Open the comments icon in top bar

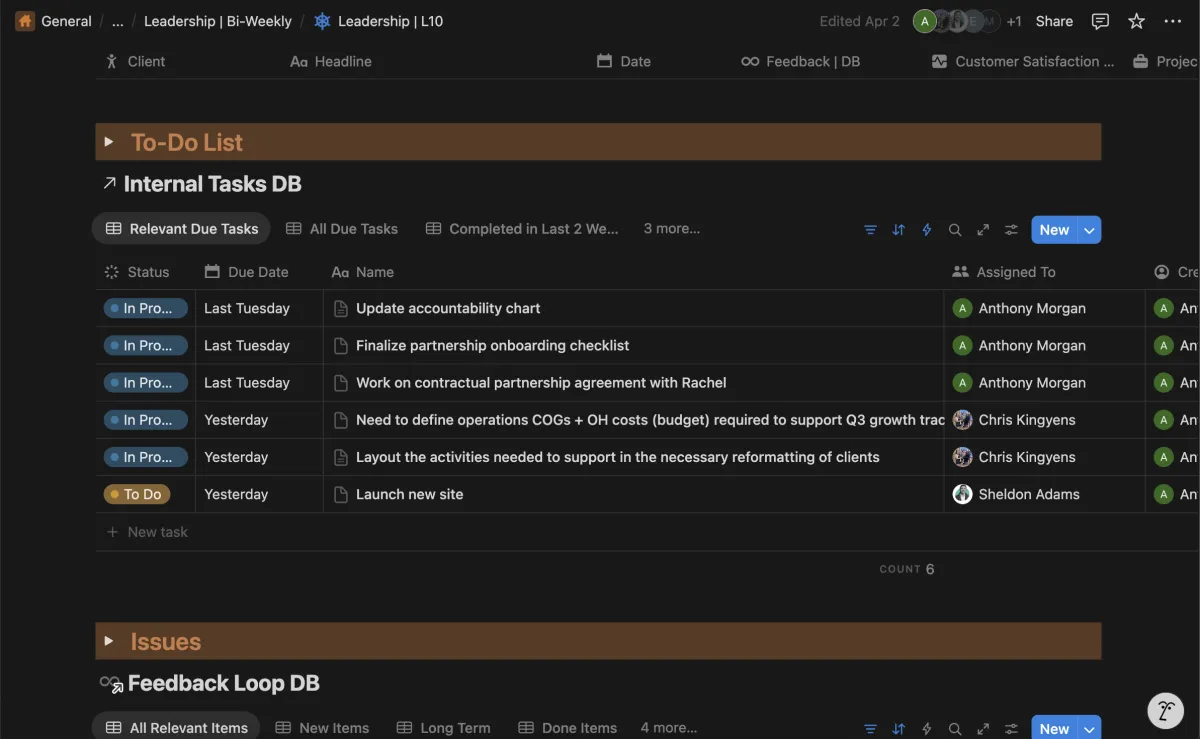point(1100,21)
